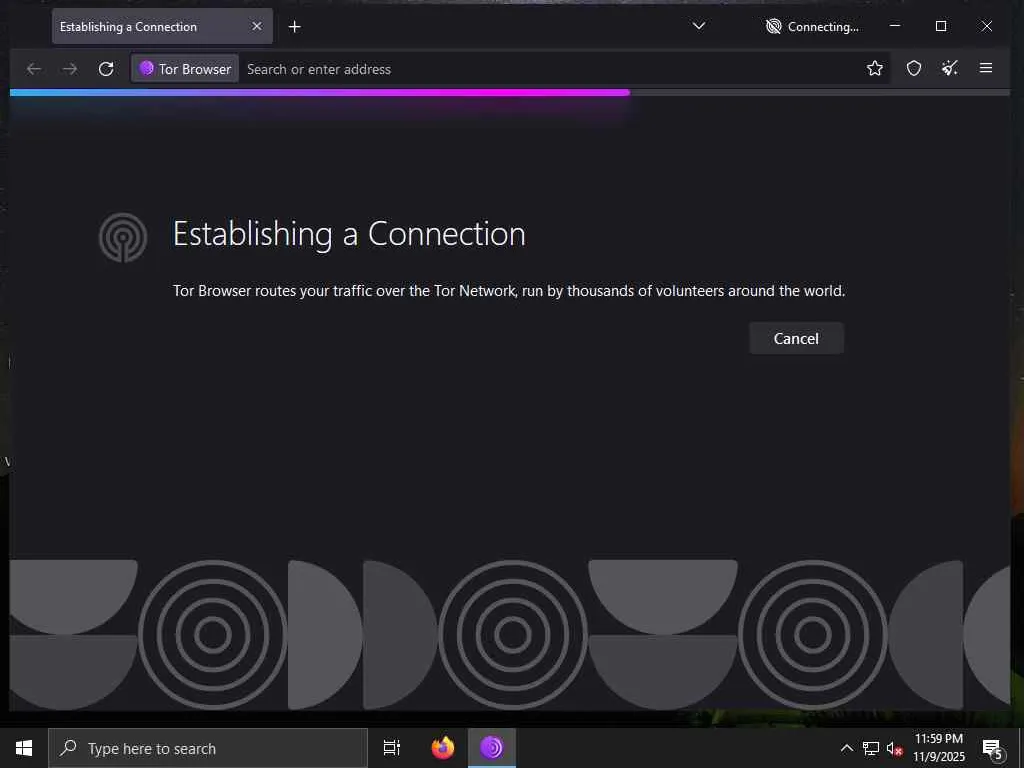The height and width of the screenshot is (768, 1024).
Task: Open the Windows Start menu
Action: pos(24,748)
